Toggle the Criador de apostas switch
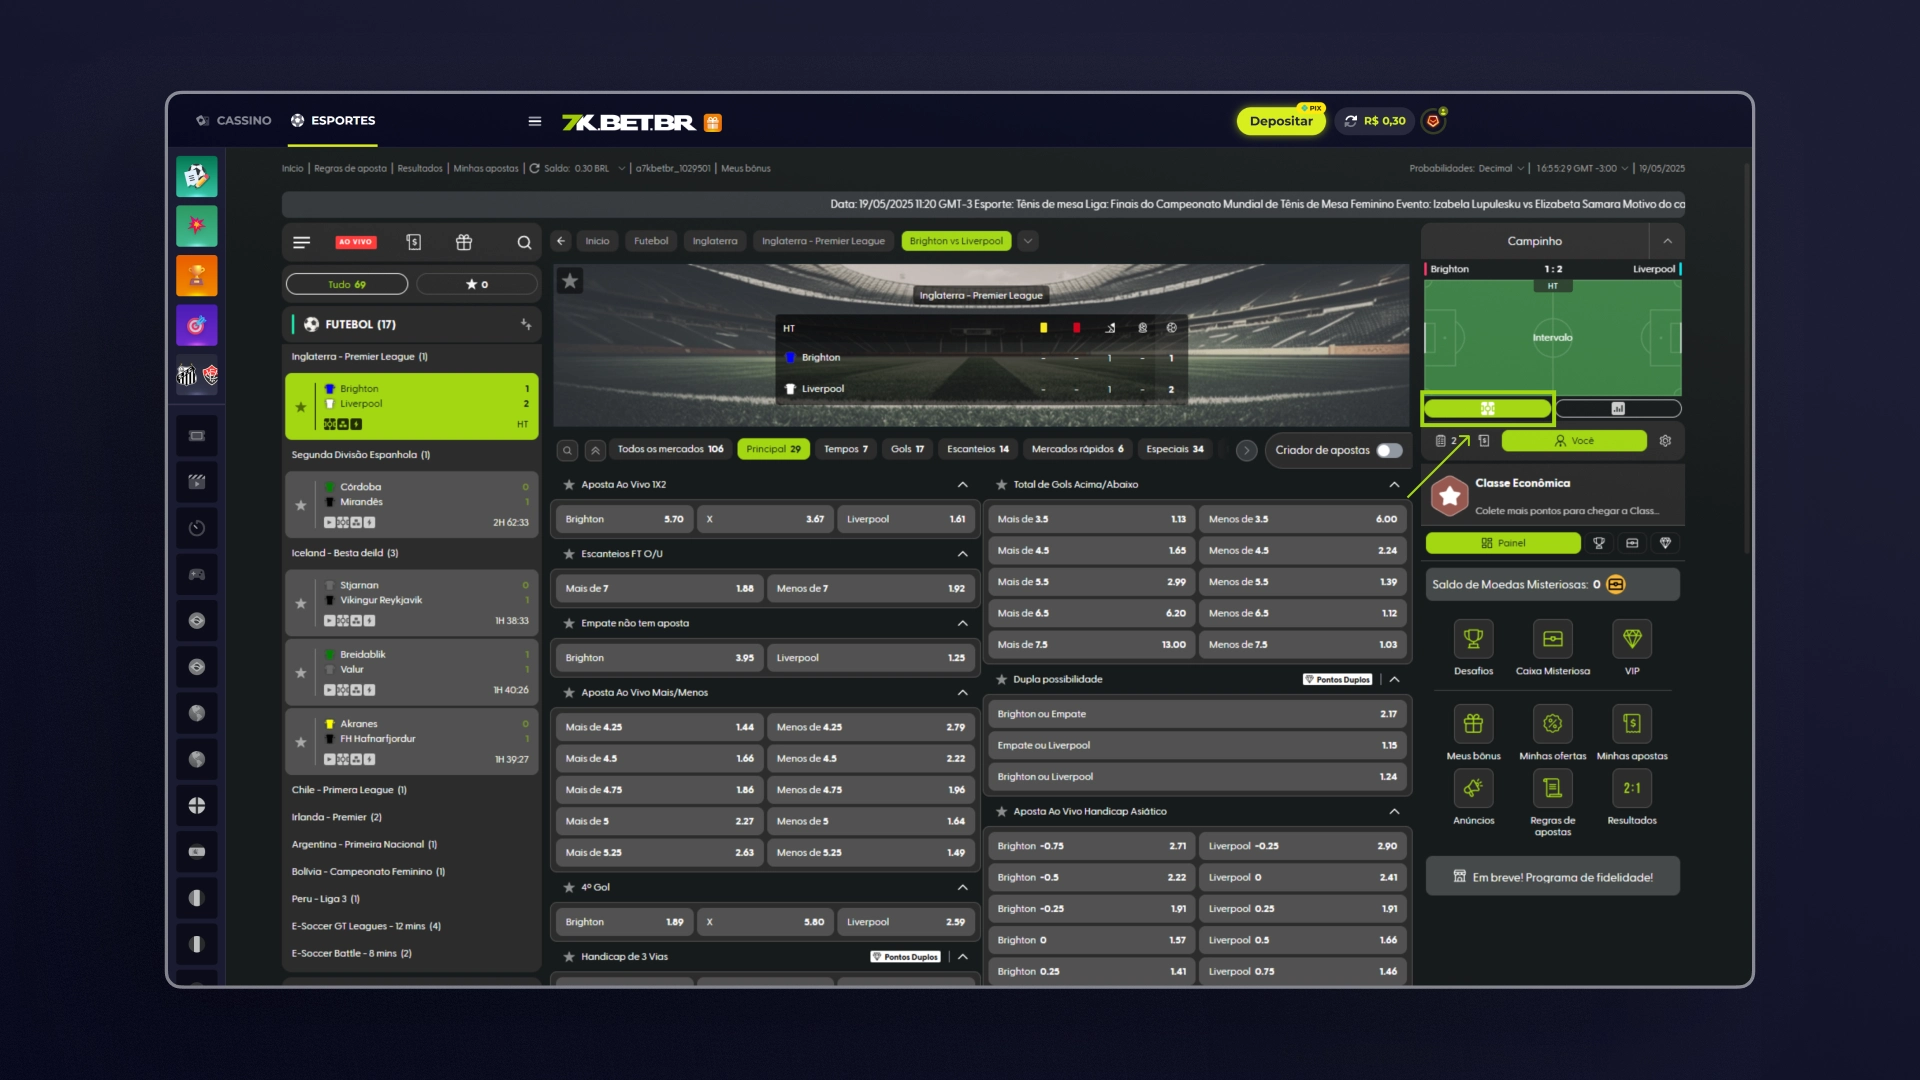The width and height of the screenshot is (1920, 1080). click(x=1388, y=450)
